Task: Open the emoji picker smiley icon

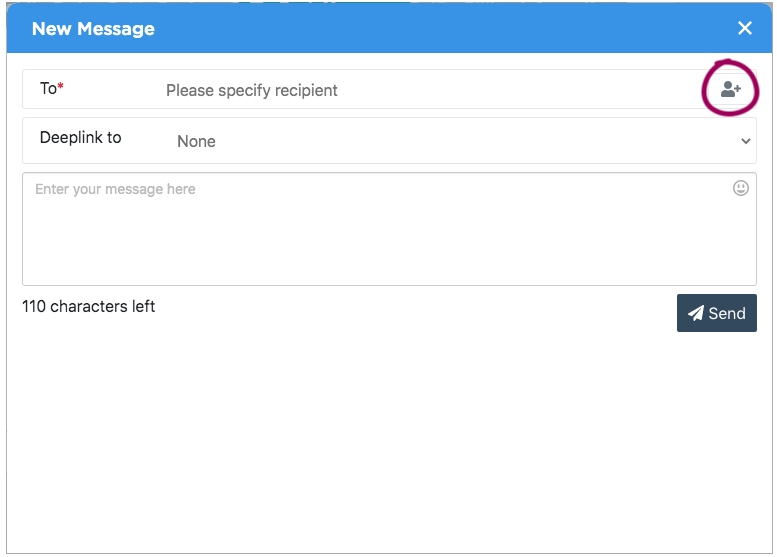Action: point(741,188)
